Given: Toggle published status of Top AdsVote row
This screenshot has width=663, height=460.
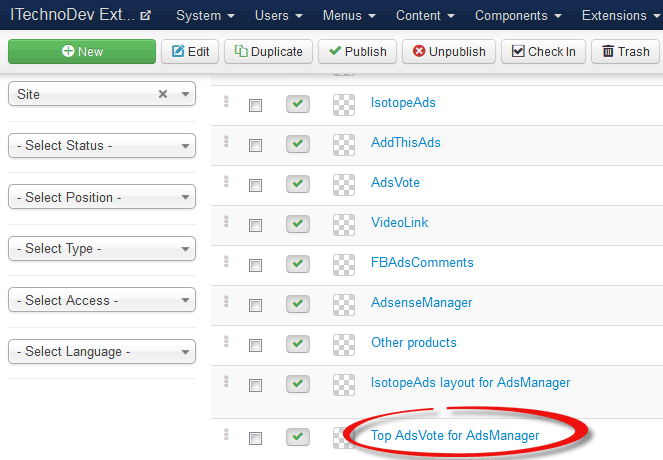Looking at the screenshot, I should (298, 437).
